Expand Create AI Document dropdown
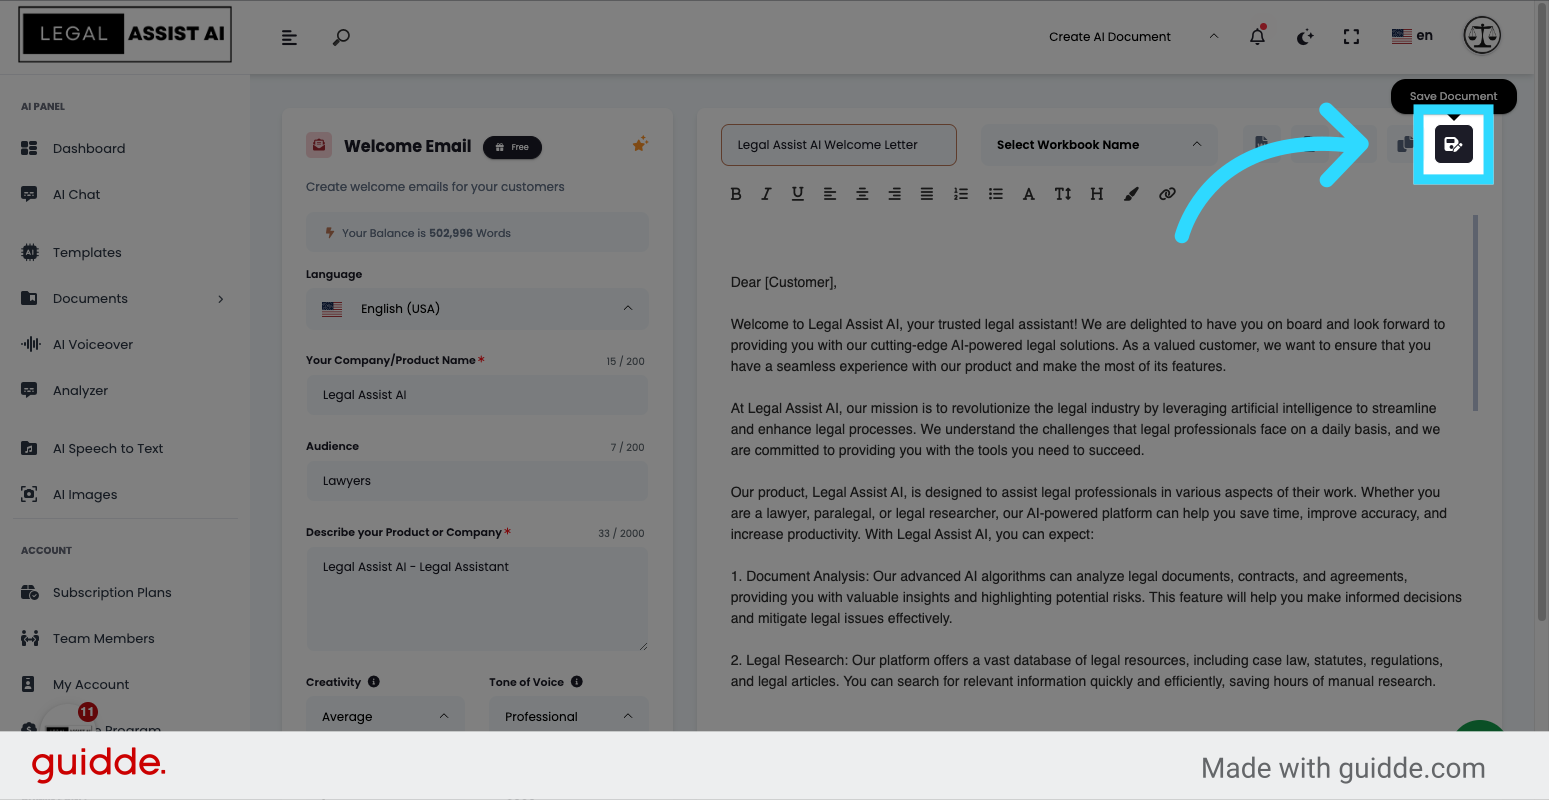This screenshot has height=800, width=1549. coord(1134,37)
